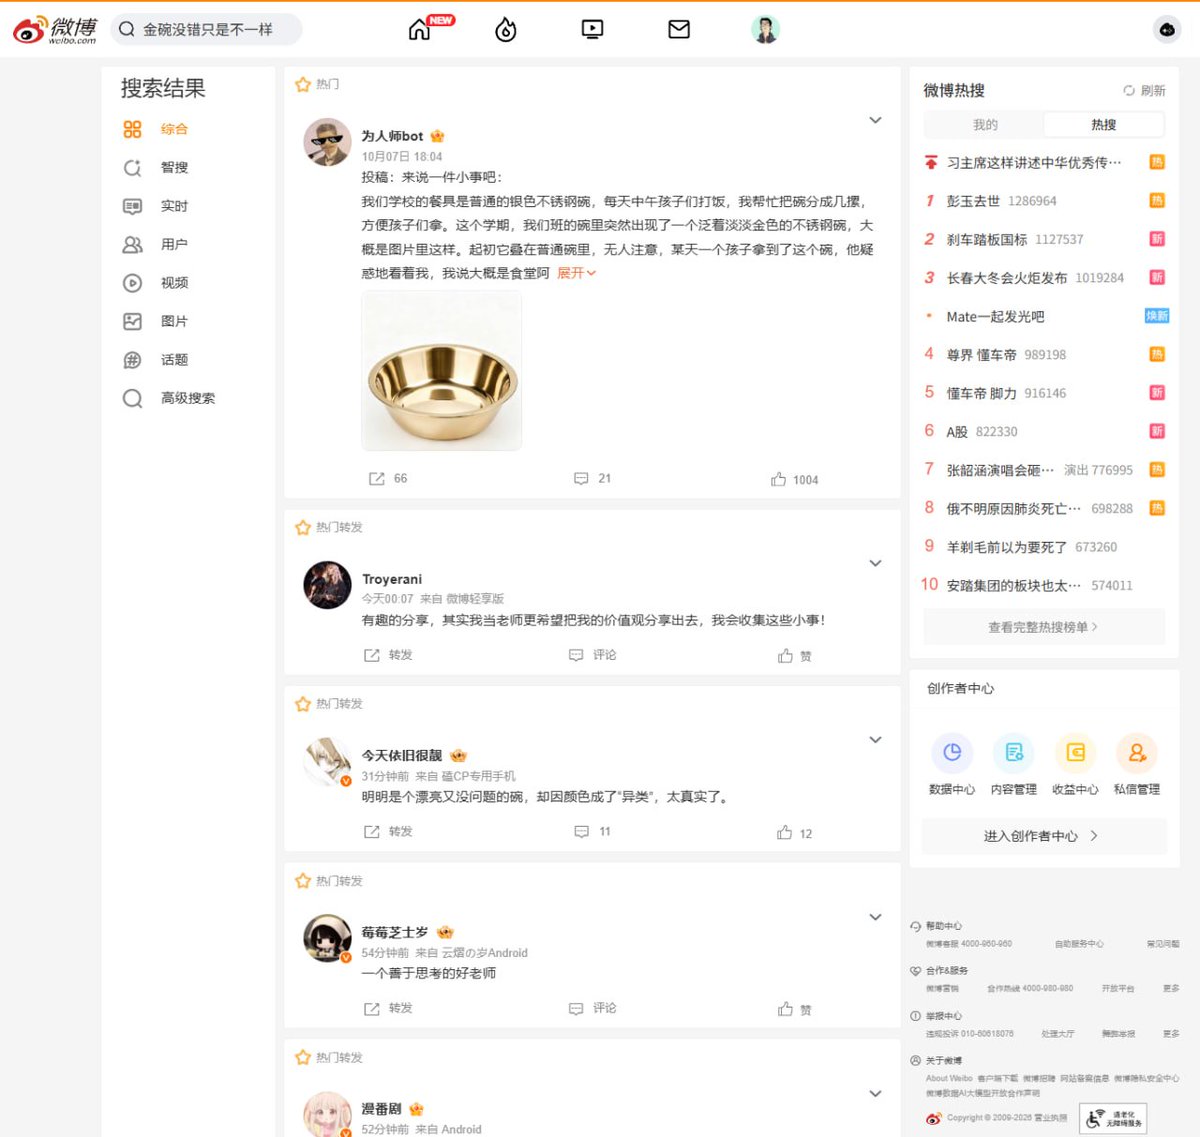Image resolution: width=1200 pixels, height=1137 pixels.
Task: Switch to the 我的 hot search tab
Action: pyautogui.click(x=985, y=125)
